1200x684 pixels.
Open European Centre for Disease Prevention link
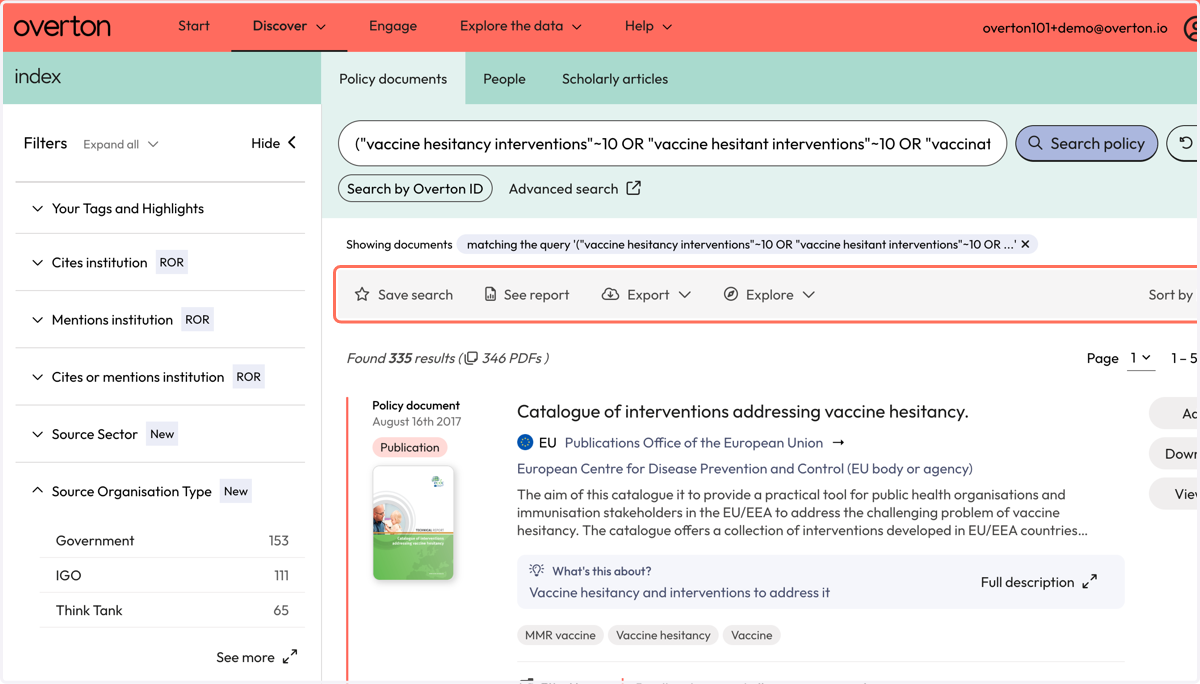point(745,468)
